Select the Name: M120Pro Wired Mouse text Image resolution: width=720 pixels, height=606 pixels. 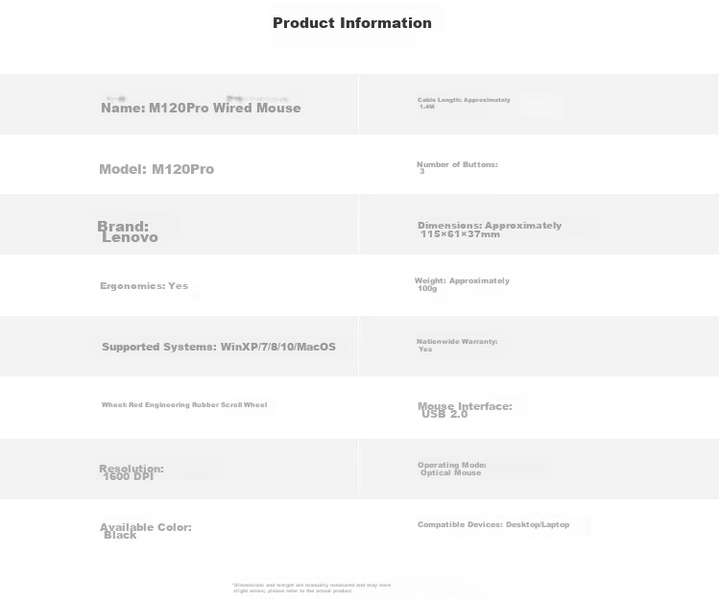201,108
